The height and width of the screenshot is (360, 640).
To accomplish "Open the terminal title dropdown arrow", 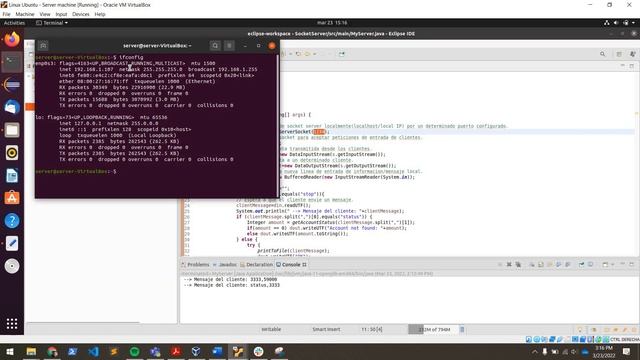I will (190, 46).
